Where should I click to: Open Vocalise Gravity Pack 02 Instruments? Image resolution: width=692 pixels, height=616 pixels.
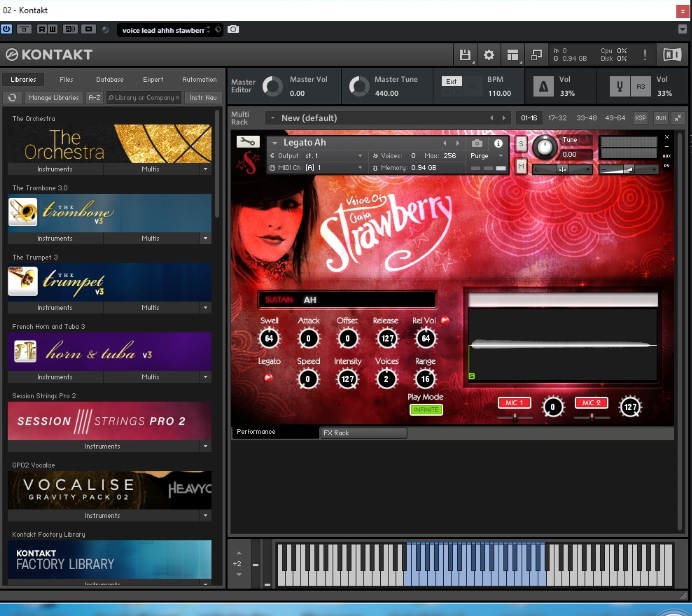[x=102, y=515]
